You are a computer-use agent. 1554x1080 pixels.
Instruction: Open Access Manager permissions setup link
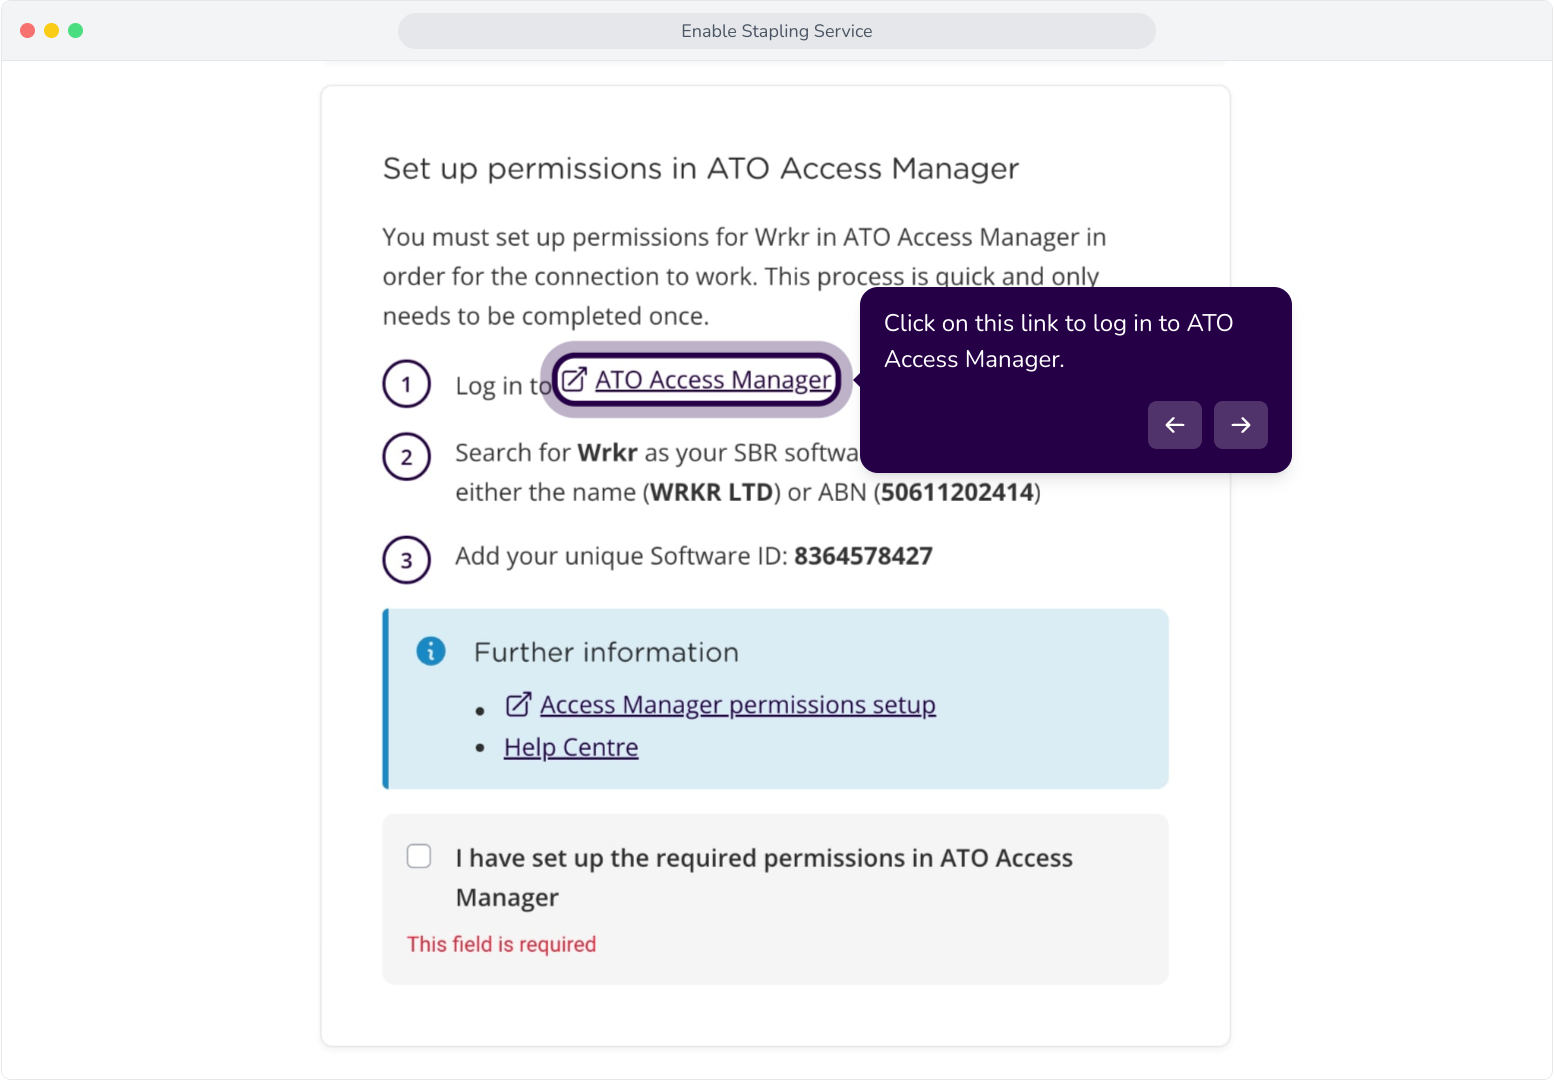(738, 705)
